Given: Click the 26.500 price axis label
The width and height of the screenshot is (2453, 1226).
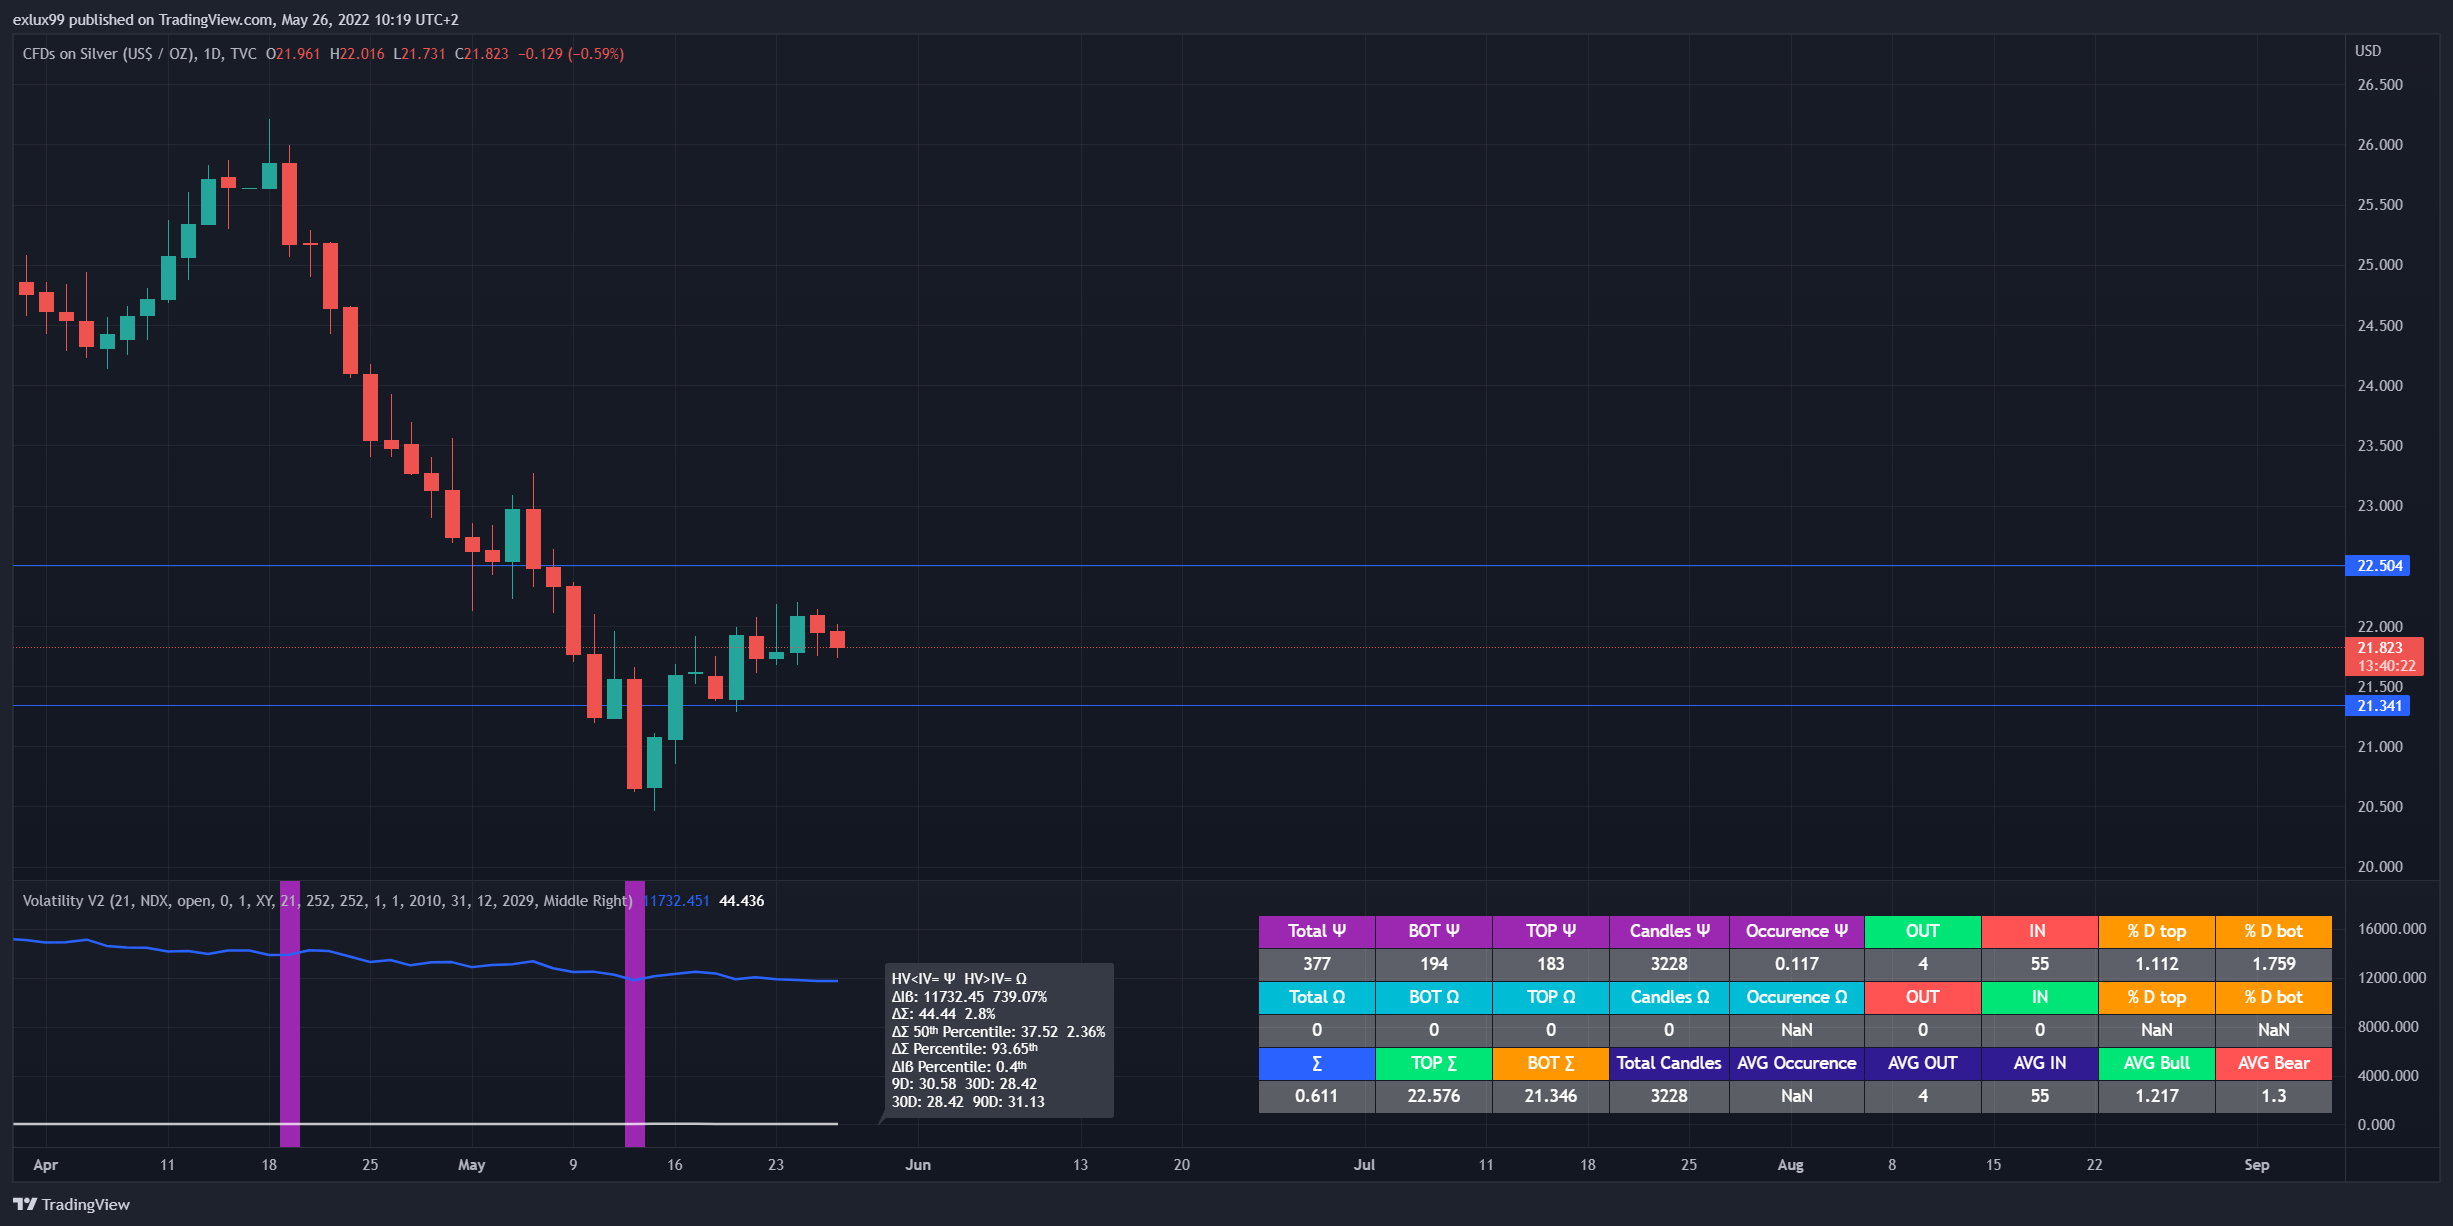Looking at the screenshot, I should [x=2380, y=85].
